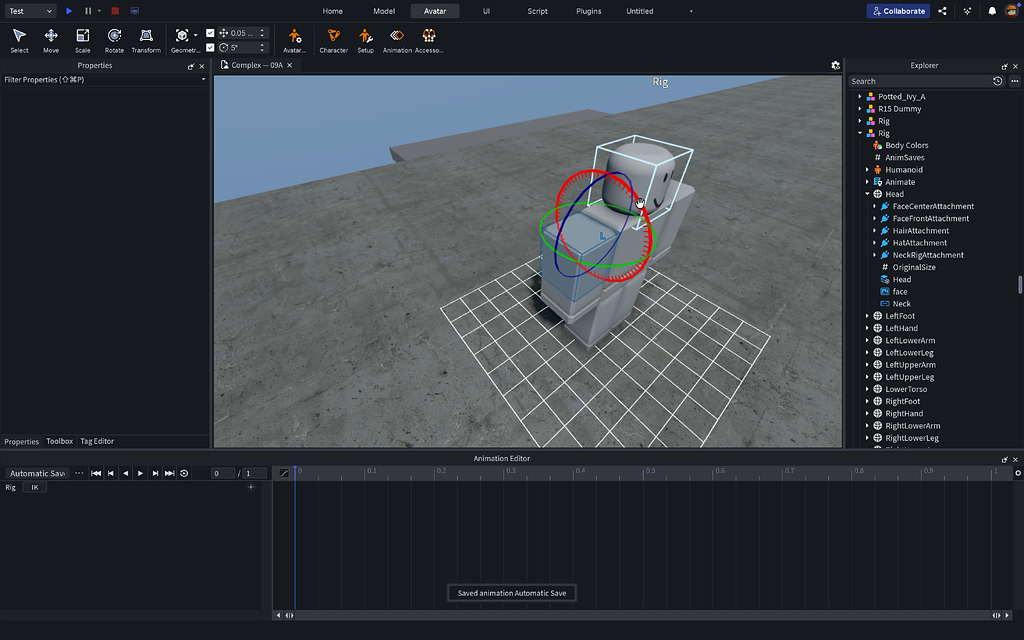Switch to the UI ribbon tab

coord(486,11)
